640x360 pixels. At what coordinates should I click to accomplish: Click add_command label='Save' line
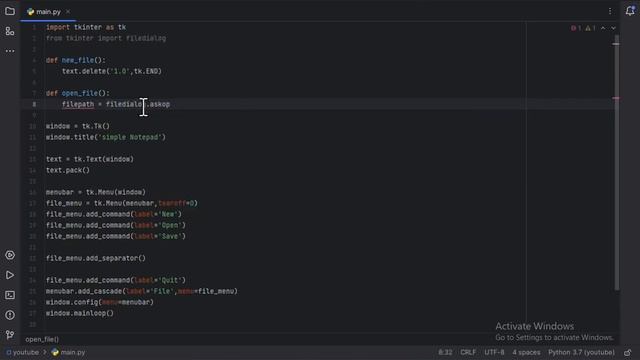point(116,236)
